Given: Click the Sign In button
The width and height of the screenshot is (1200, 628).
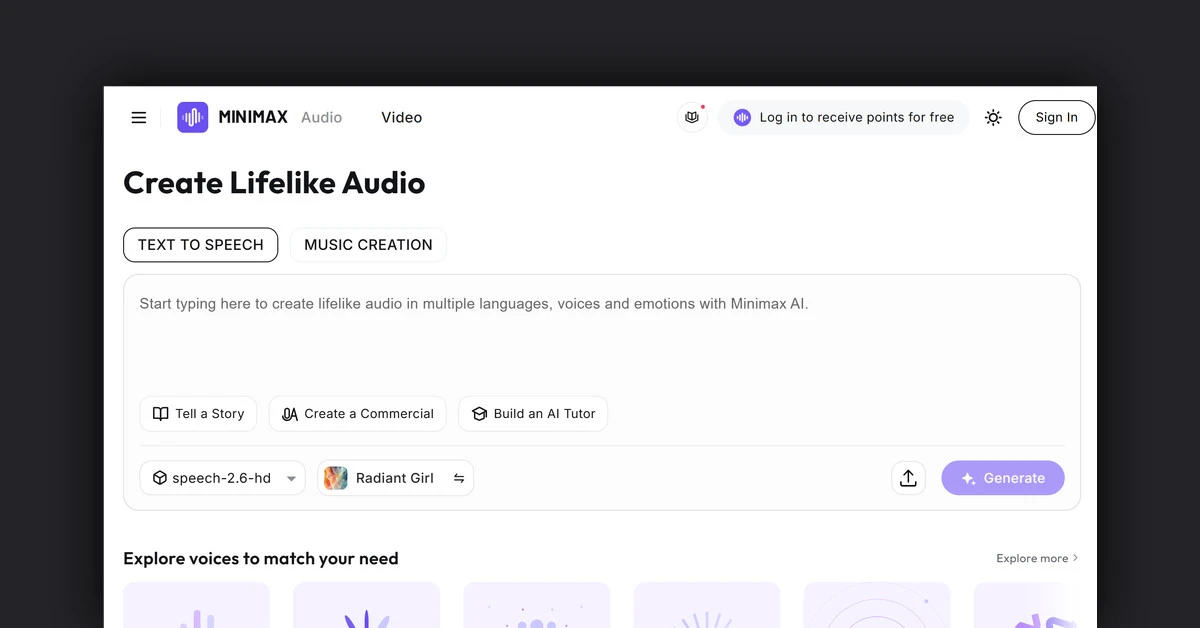Looking at the screenshot, I should click(x=1056, y=117).
